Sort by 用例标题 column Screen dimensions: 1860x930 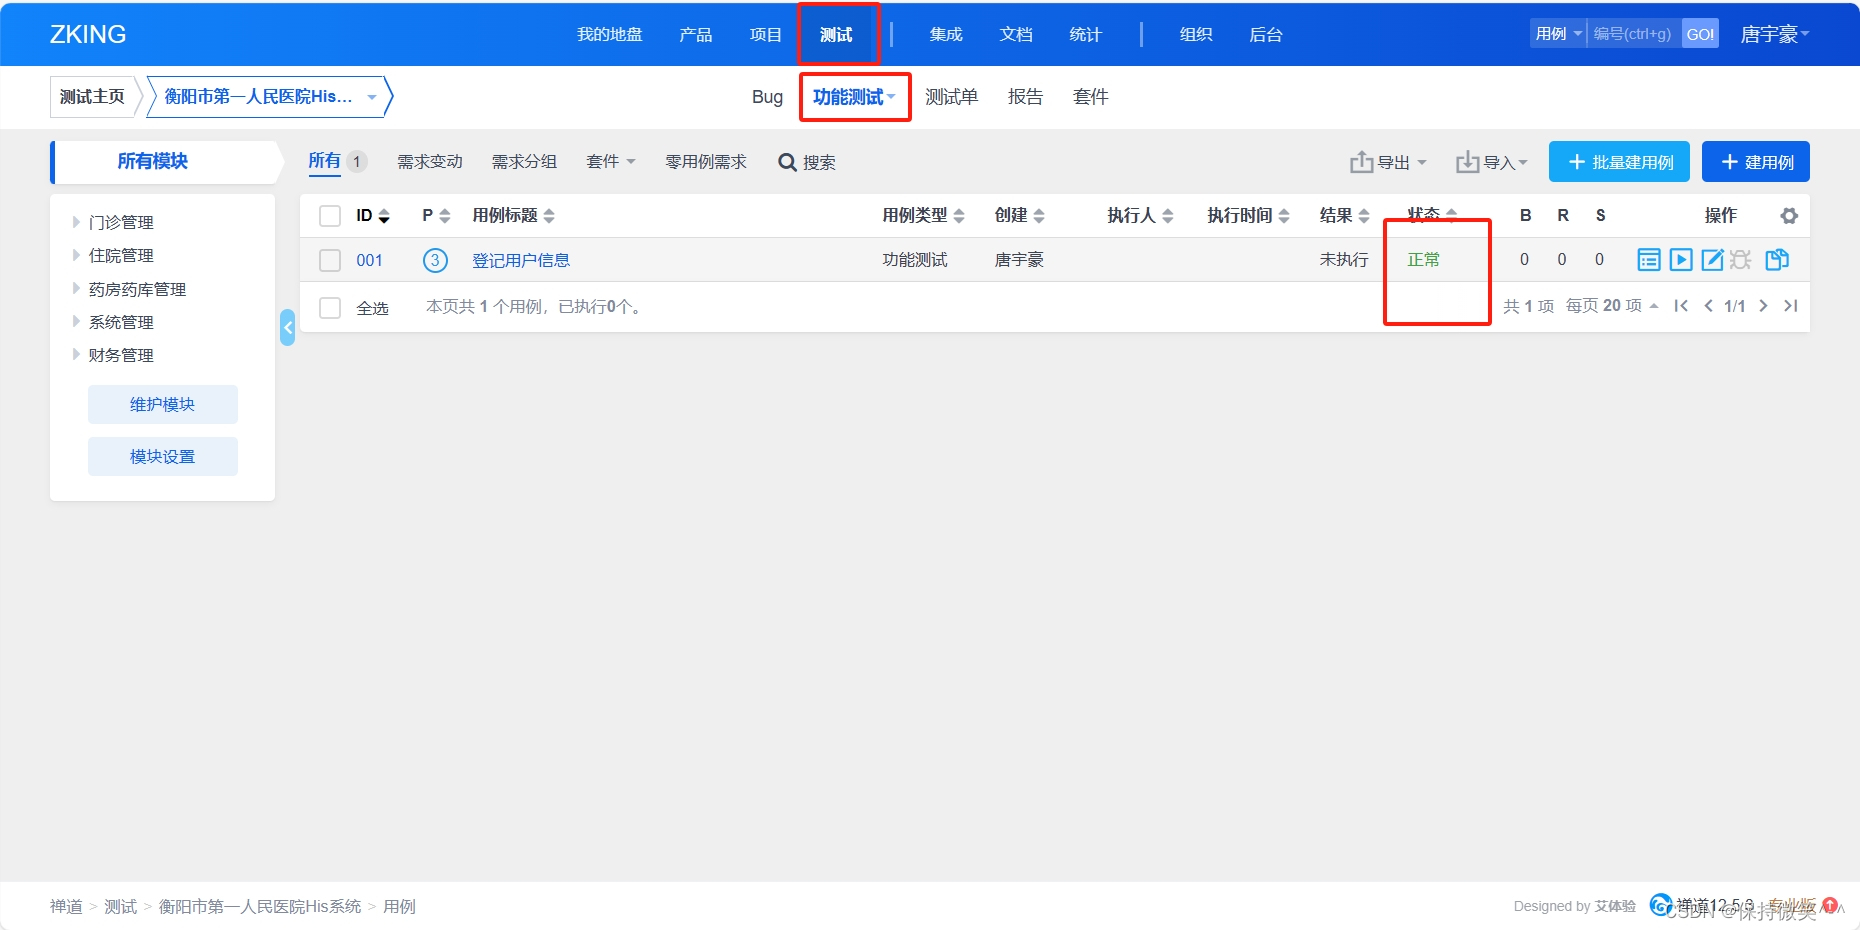(513, 216)
